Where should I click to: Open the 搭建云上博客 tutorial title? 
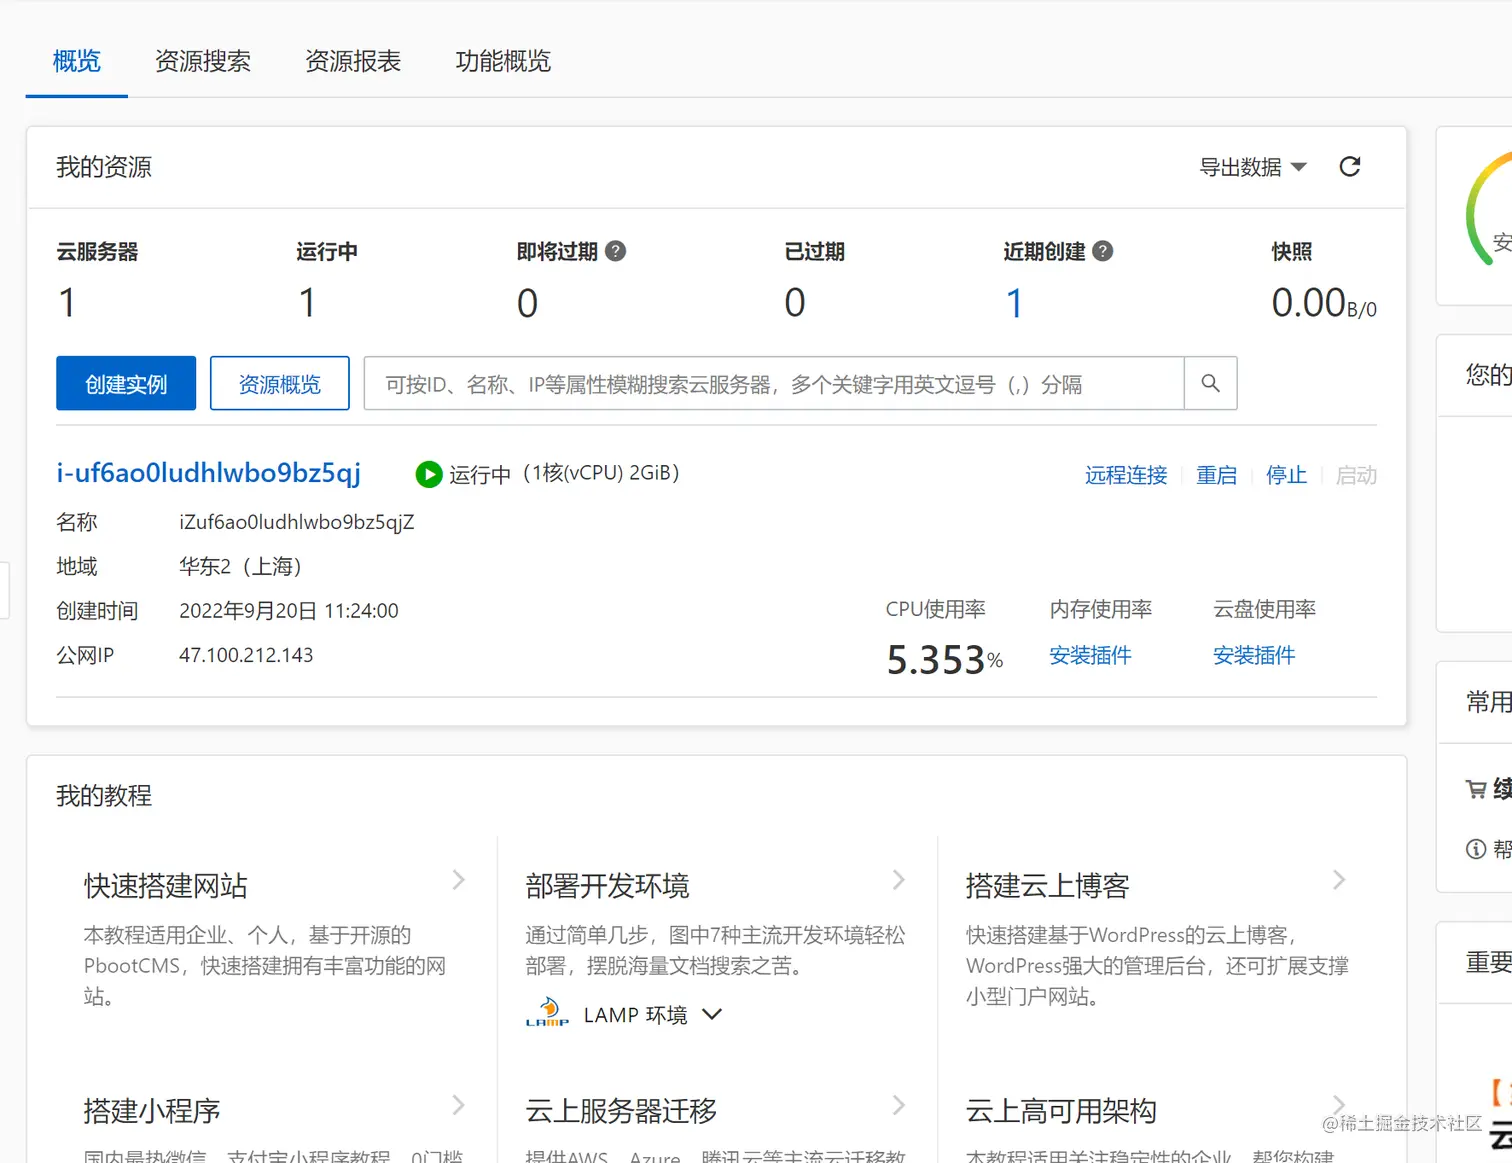(1048, 886)
